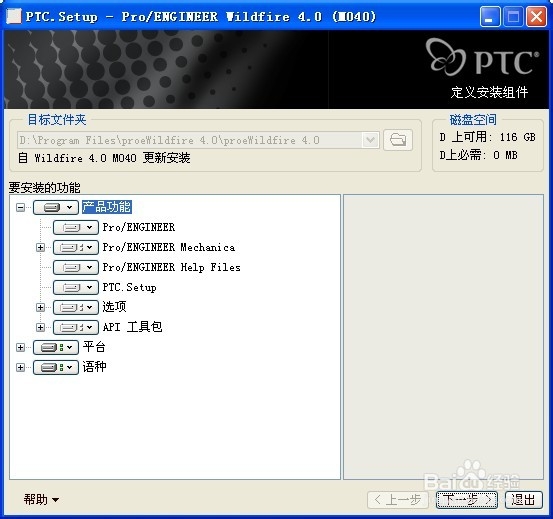Click 'D上必需: 0 MB' text
Image resolution: width=553 pixels, height=519 pixels.
point(479,155)
